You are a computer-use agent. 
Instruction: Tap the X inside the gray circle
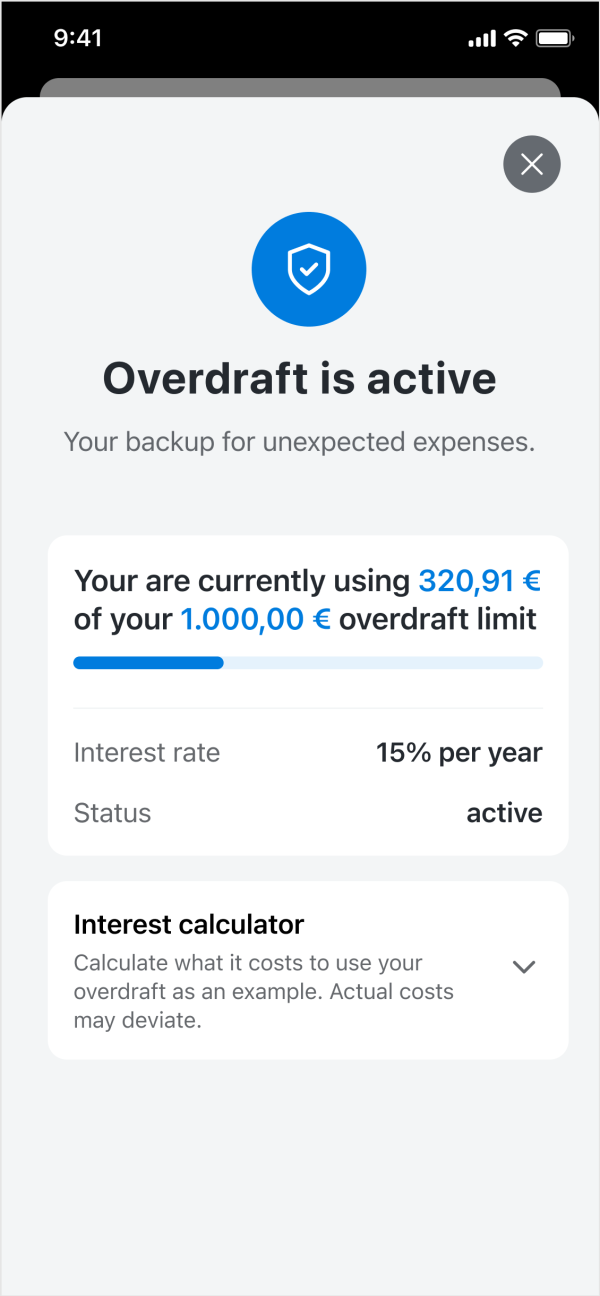[x=532, y=164]
